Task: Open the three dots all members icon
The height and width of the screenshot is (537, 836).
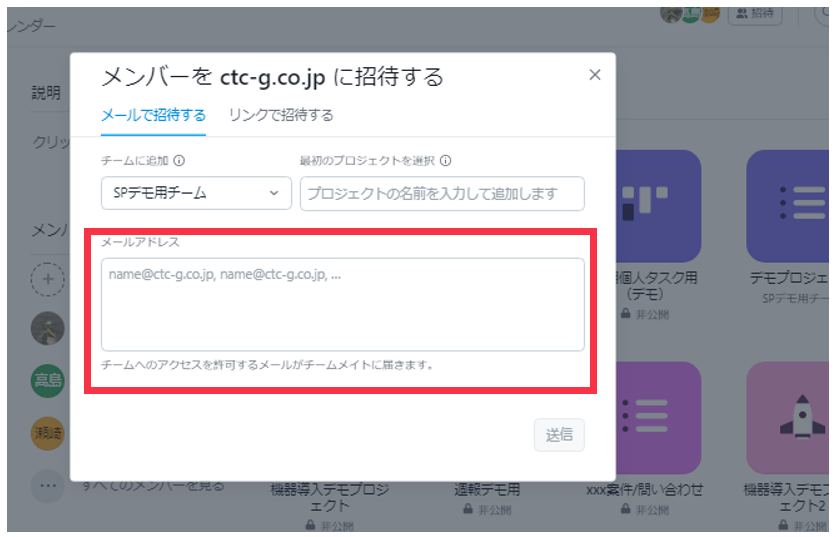Action: tap(47, 486)
